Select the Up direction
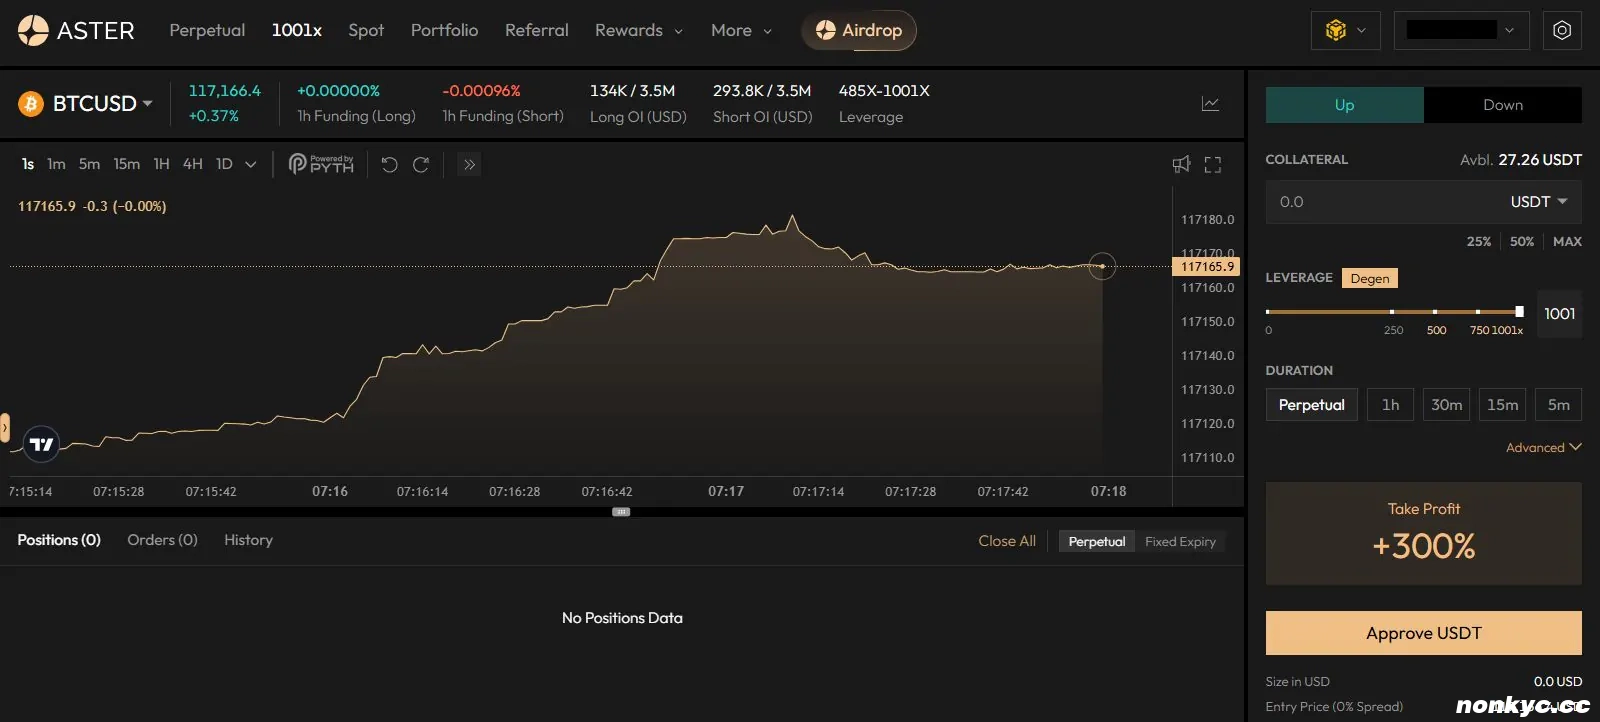The height and width of the screenshot is (722, 1600). click(1344, 105)
